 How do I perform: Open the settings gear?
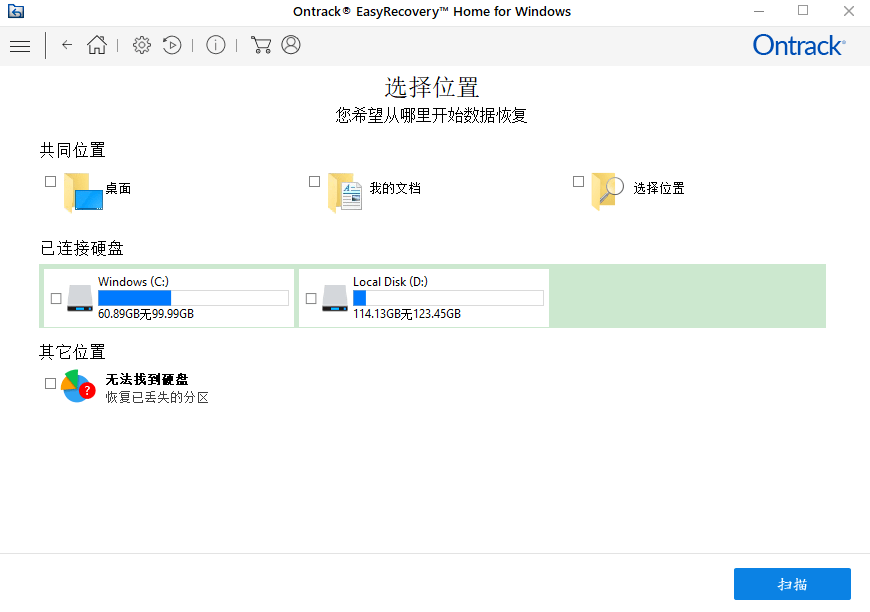141,45
